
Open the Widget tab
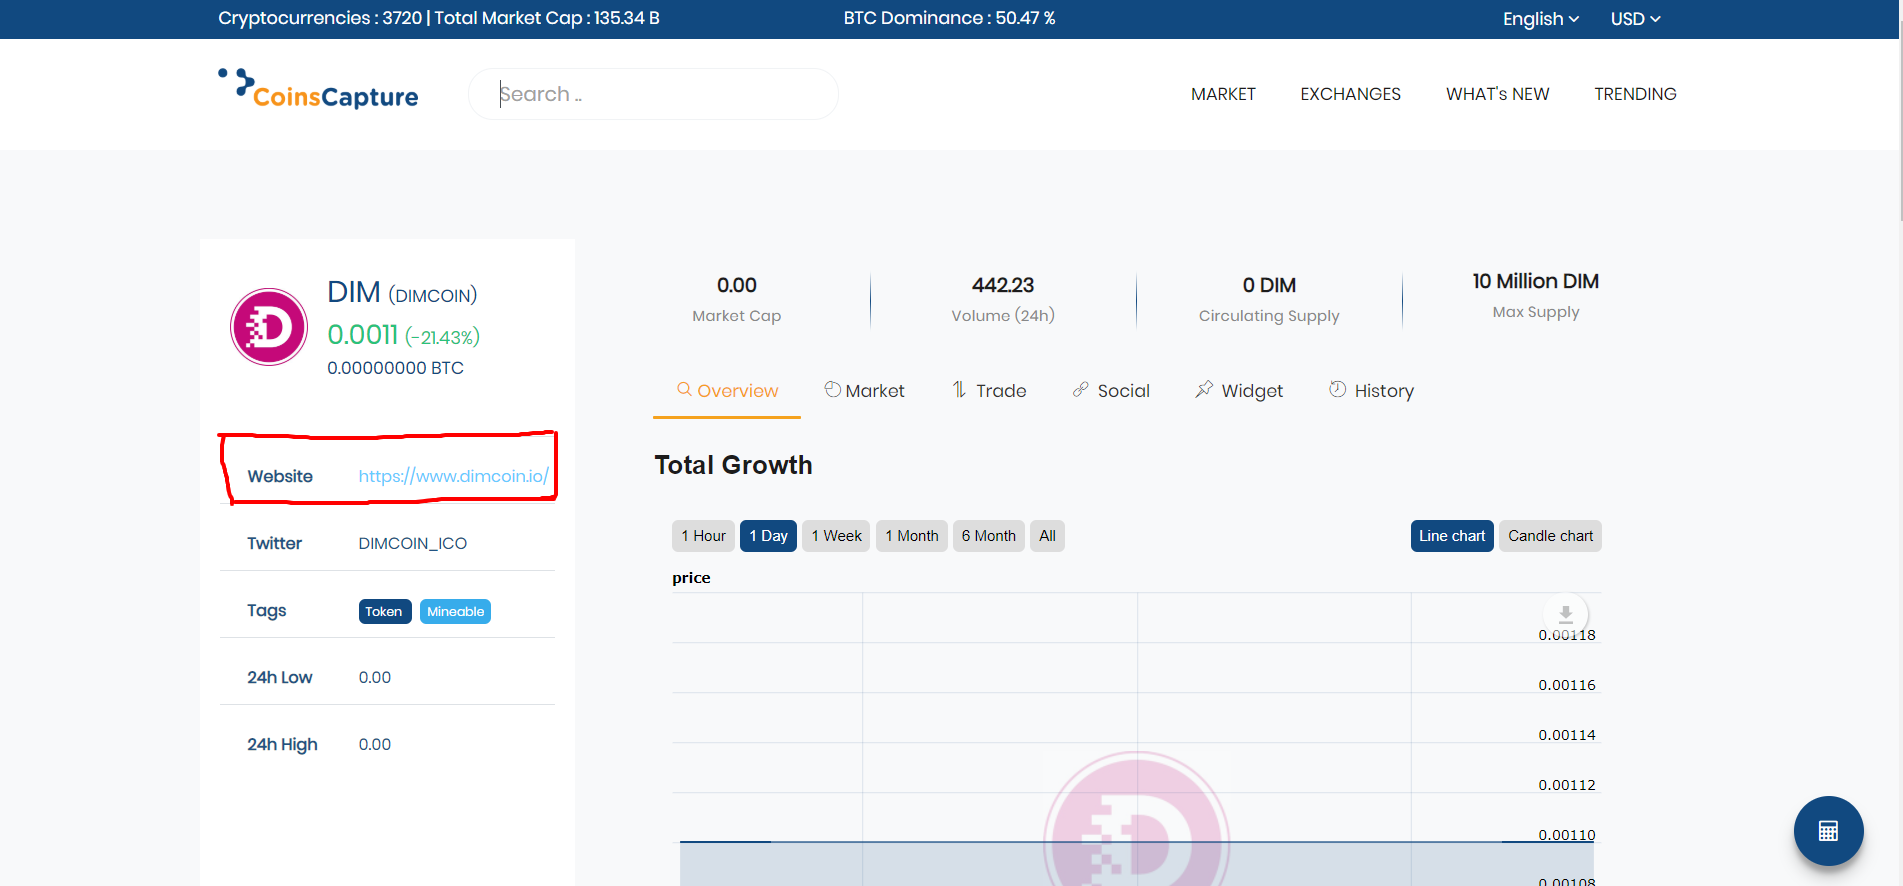1239,391
